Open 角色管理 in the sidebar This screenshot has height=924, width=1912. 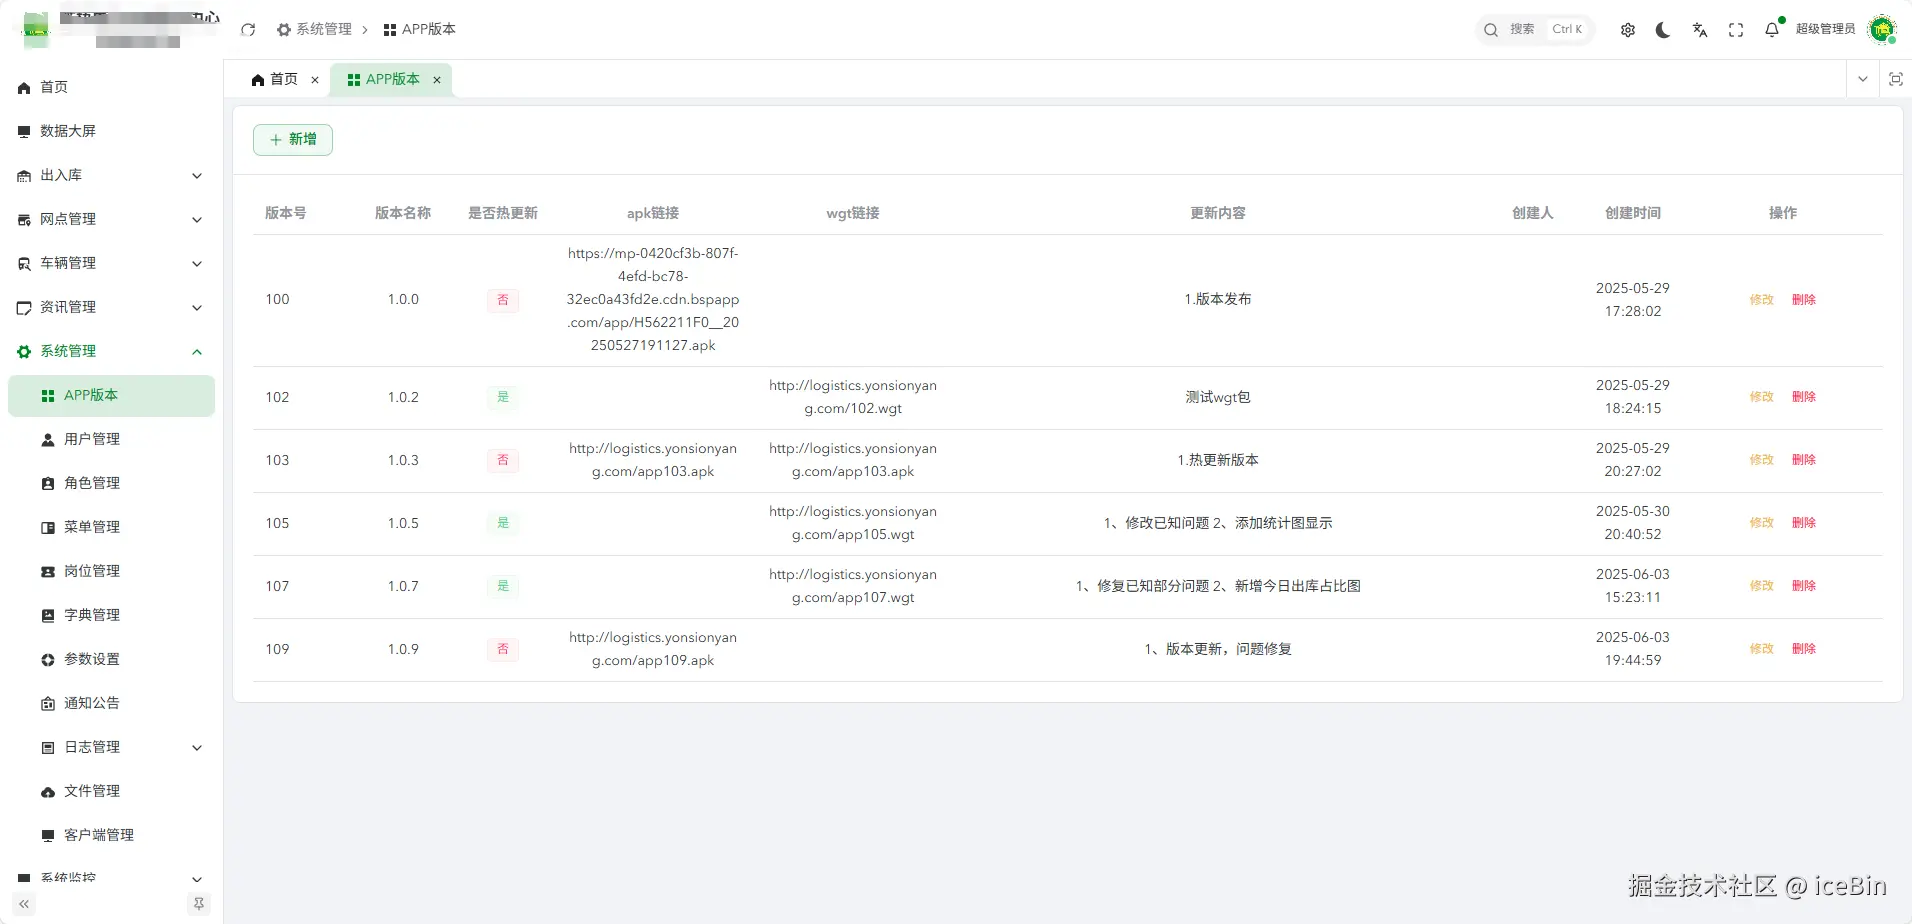coord(111,483)
